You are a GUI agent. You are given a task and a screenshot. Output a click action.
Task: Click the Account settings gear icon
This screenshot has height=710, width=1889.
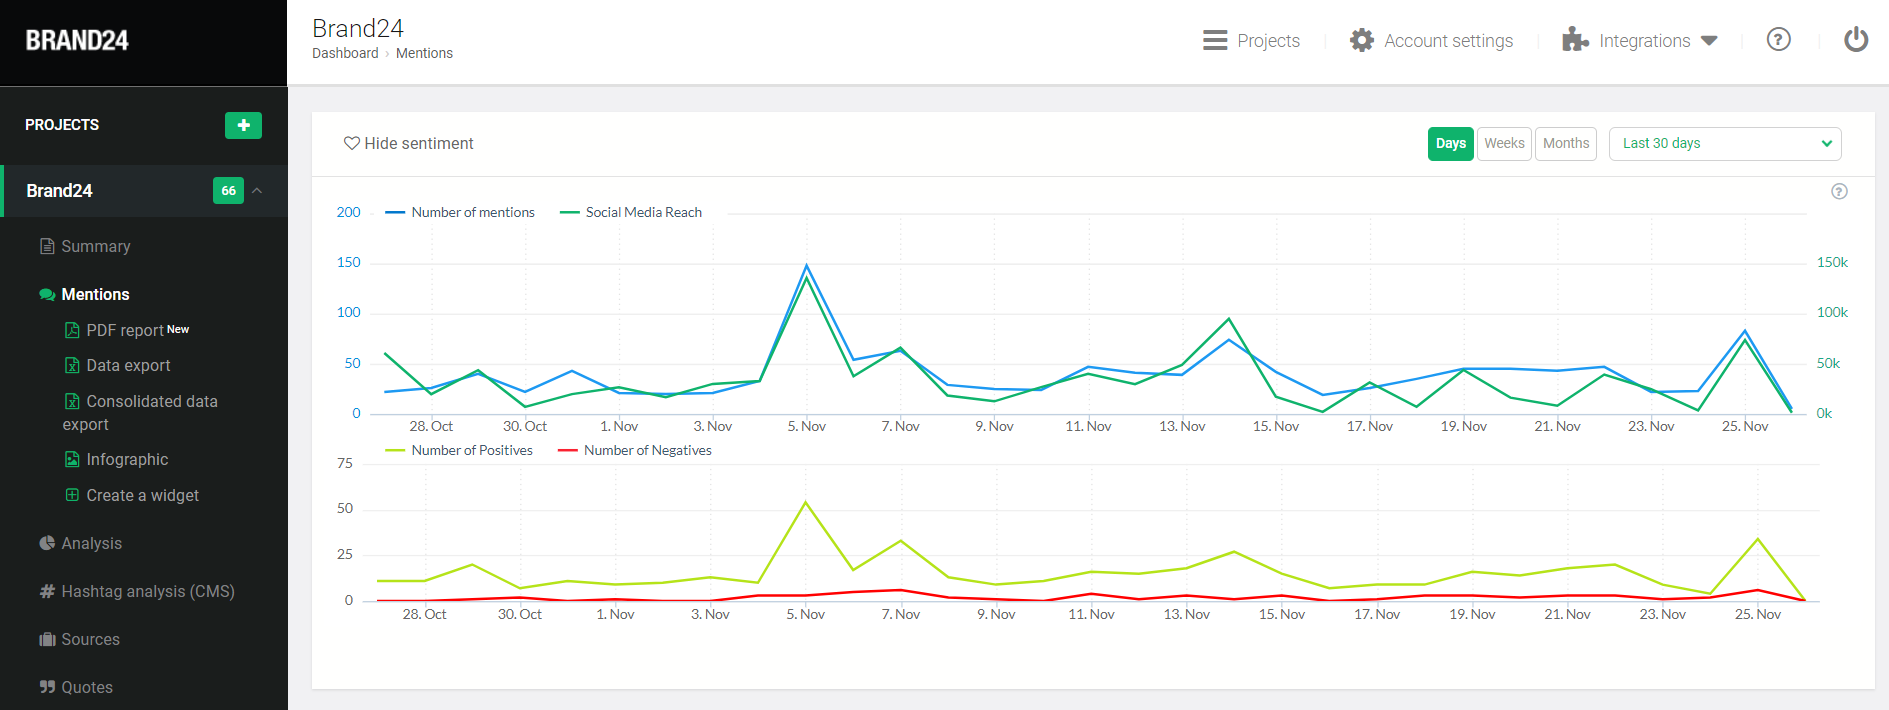(1361, 40)
